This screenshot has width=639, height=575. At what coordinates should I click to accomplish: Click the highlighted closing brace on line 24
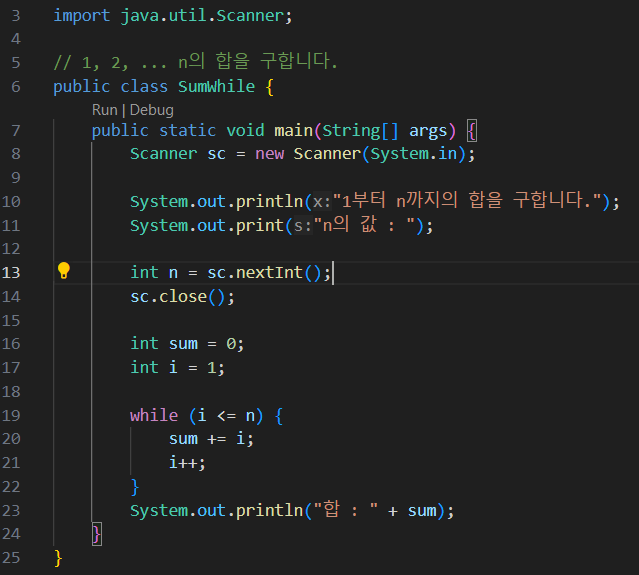[x=97, y=534]
